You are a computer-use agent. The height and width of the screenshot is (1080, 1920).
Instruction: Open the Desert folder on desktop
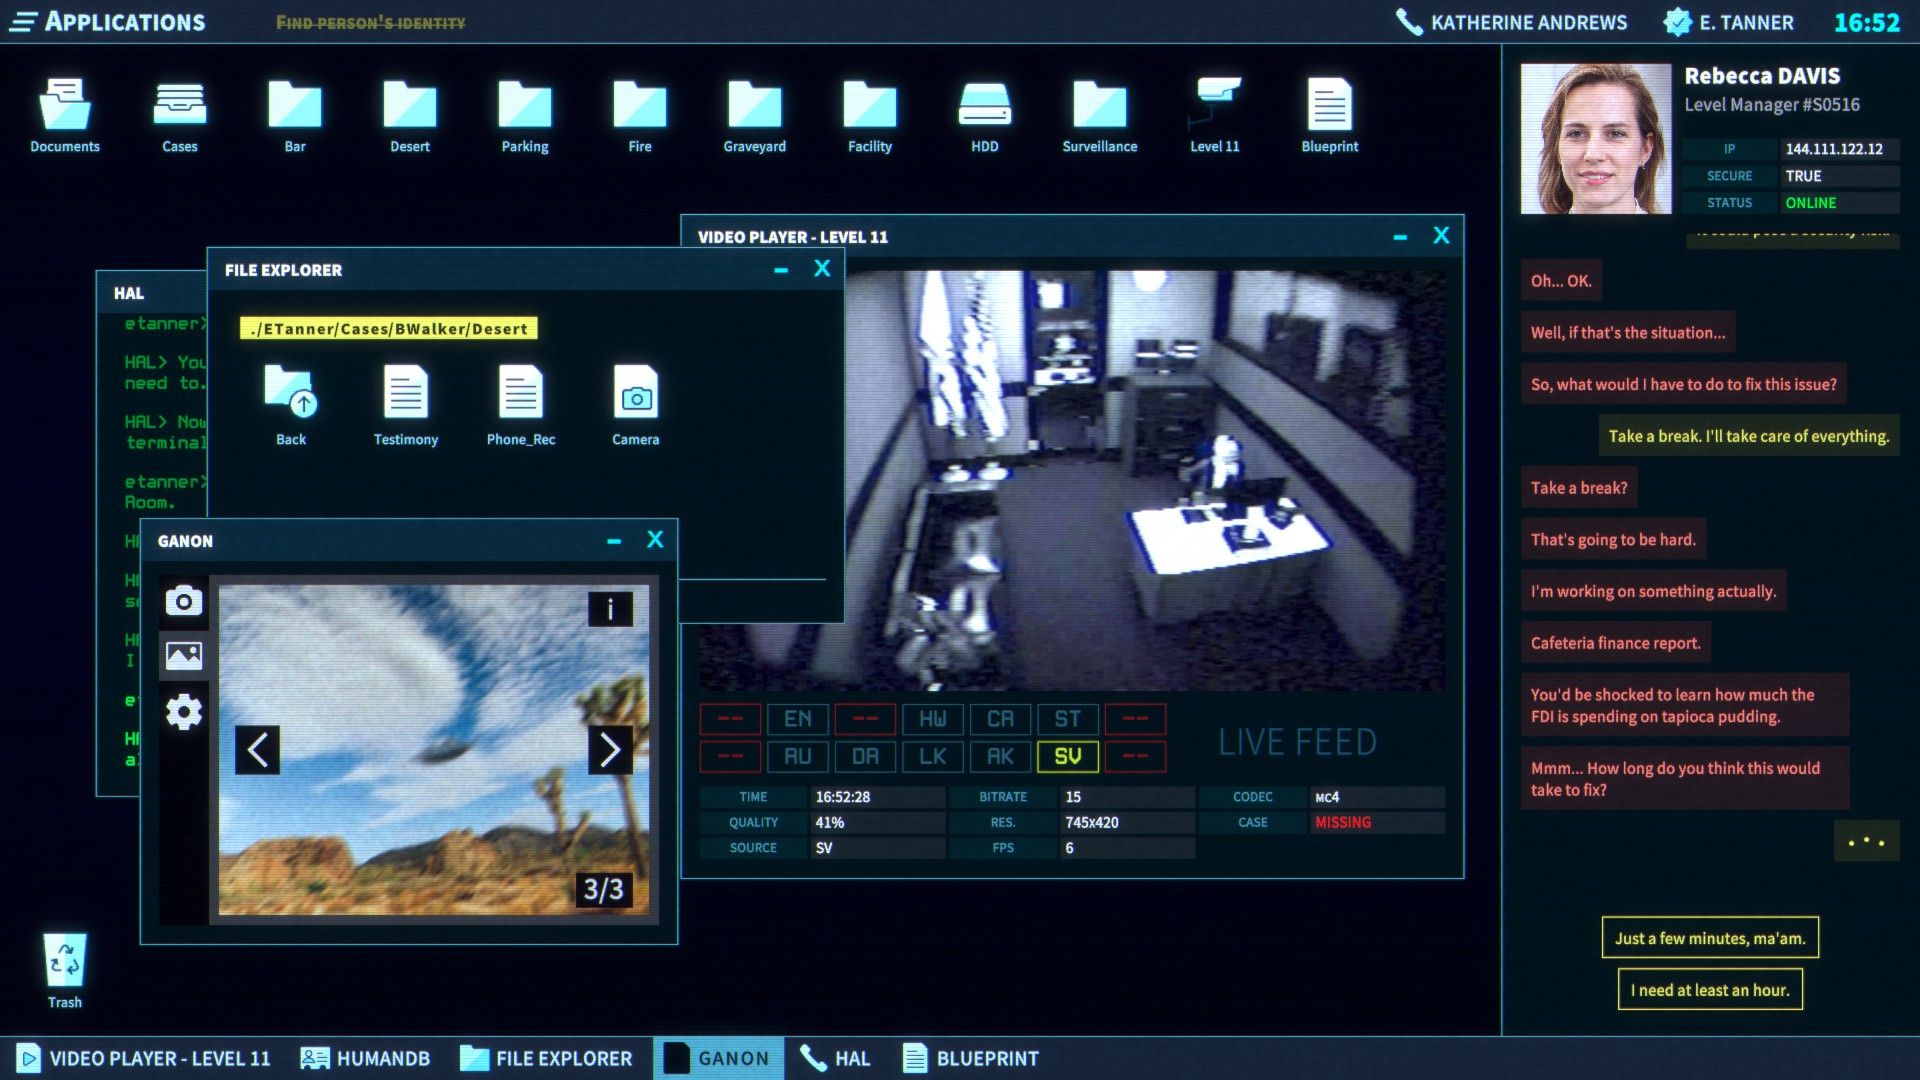(410, 116)
